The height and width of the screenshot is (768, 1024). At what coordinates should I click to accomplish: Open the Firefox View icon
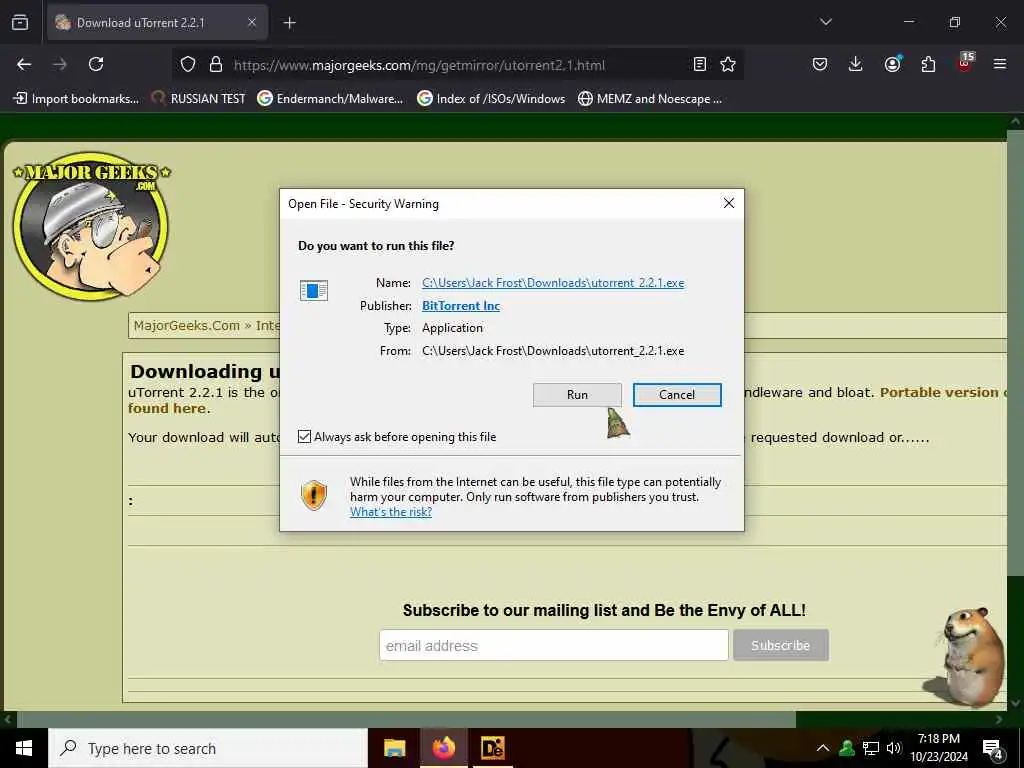click(x=20, y=23)
